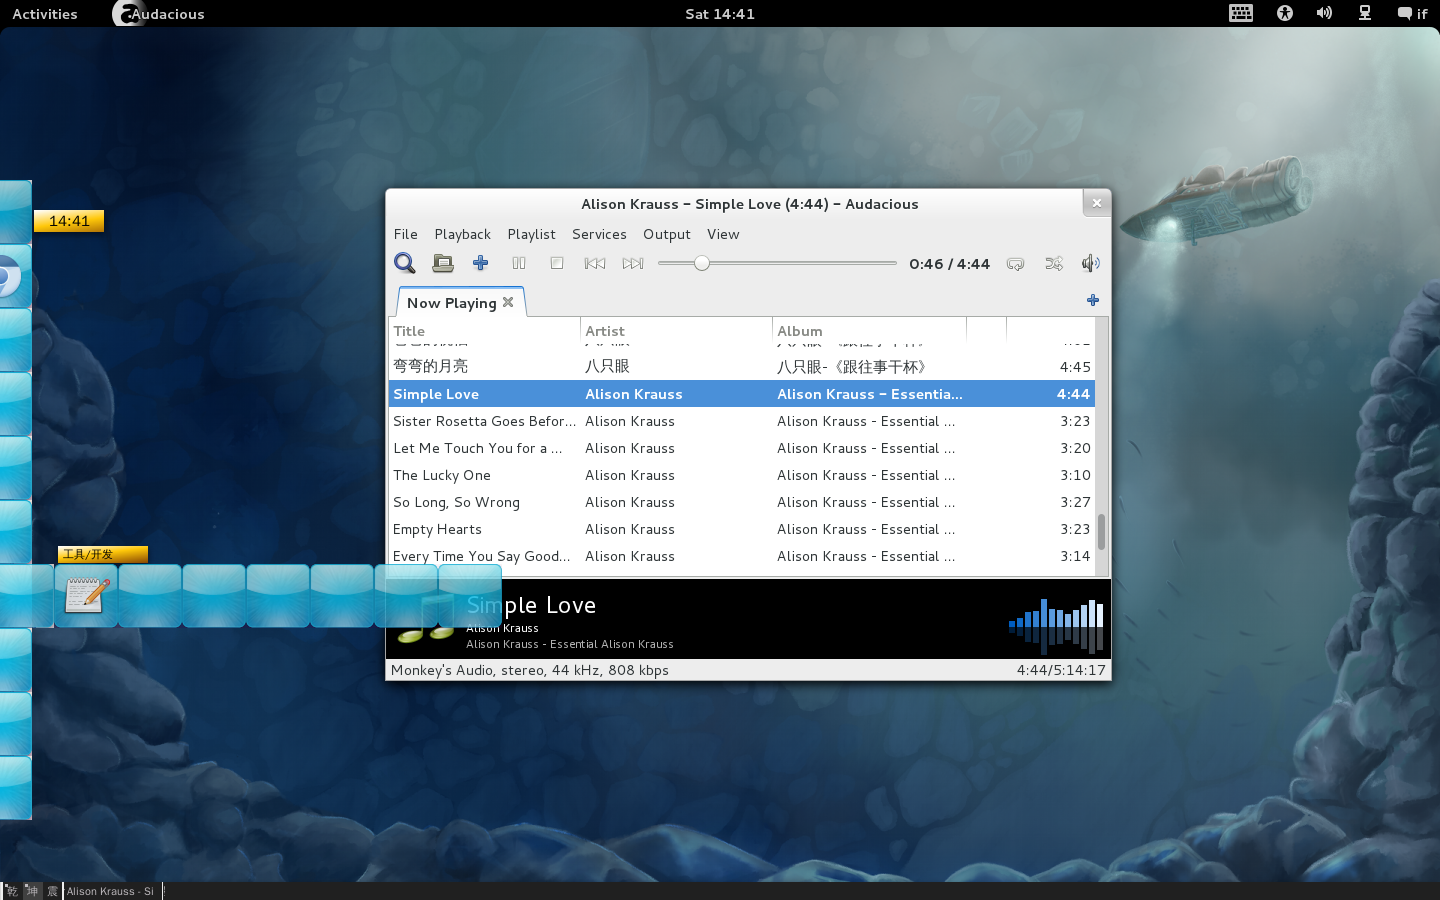
Task: Click the Open Files folder icon
Action: click(443, 263)
